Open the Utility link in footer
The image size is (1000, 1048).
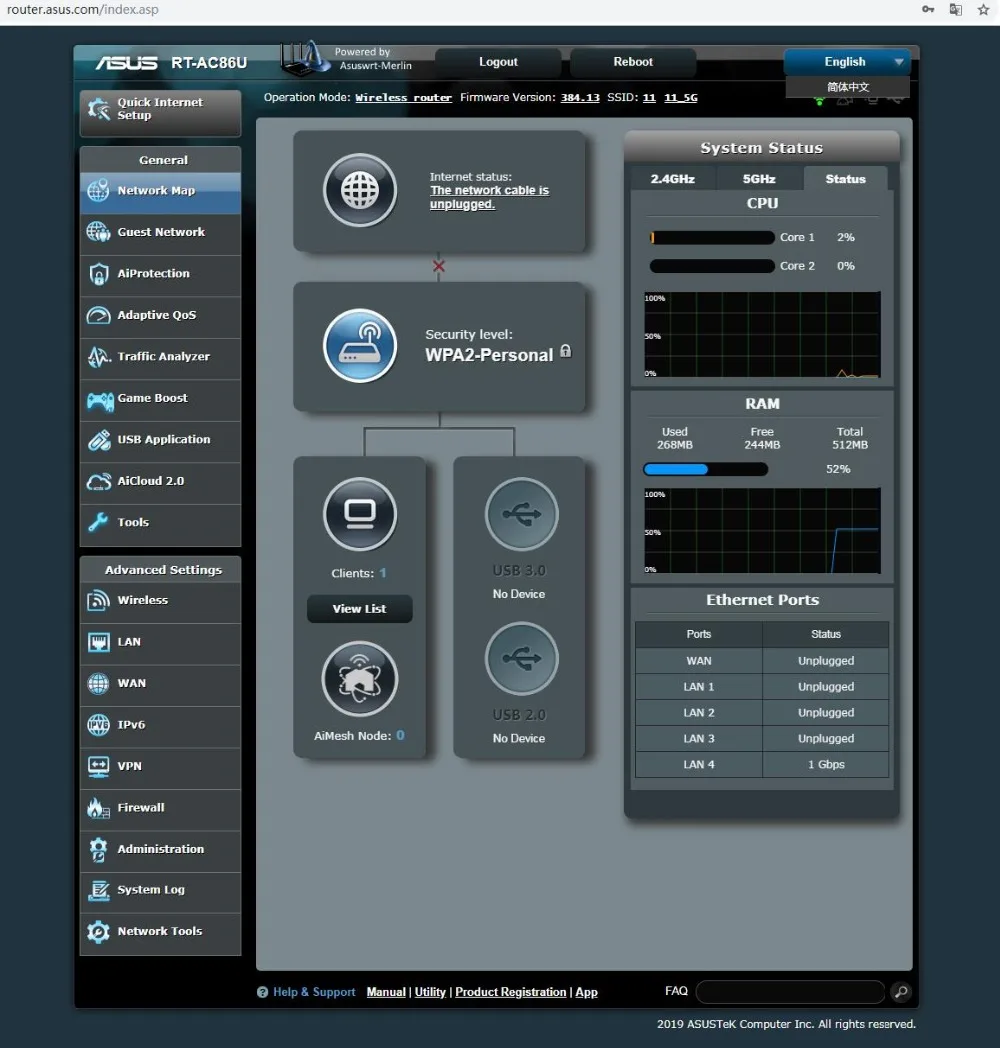430,992
